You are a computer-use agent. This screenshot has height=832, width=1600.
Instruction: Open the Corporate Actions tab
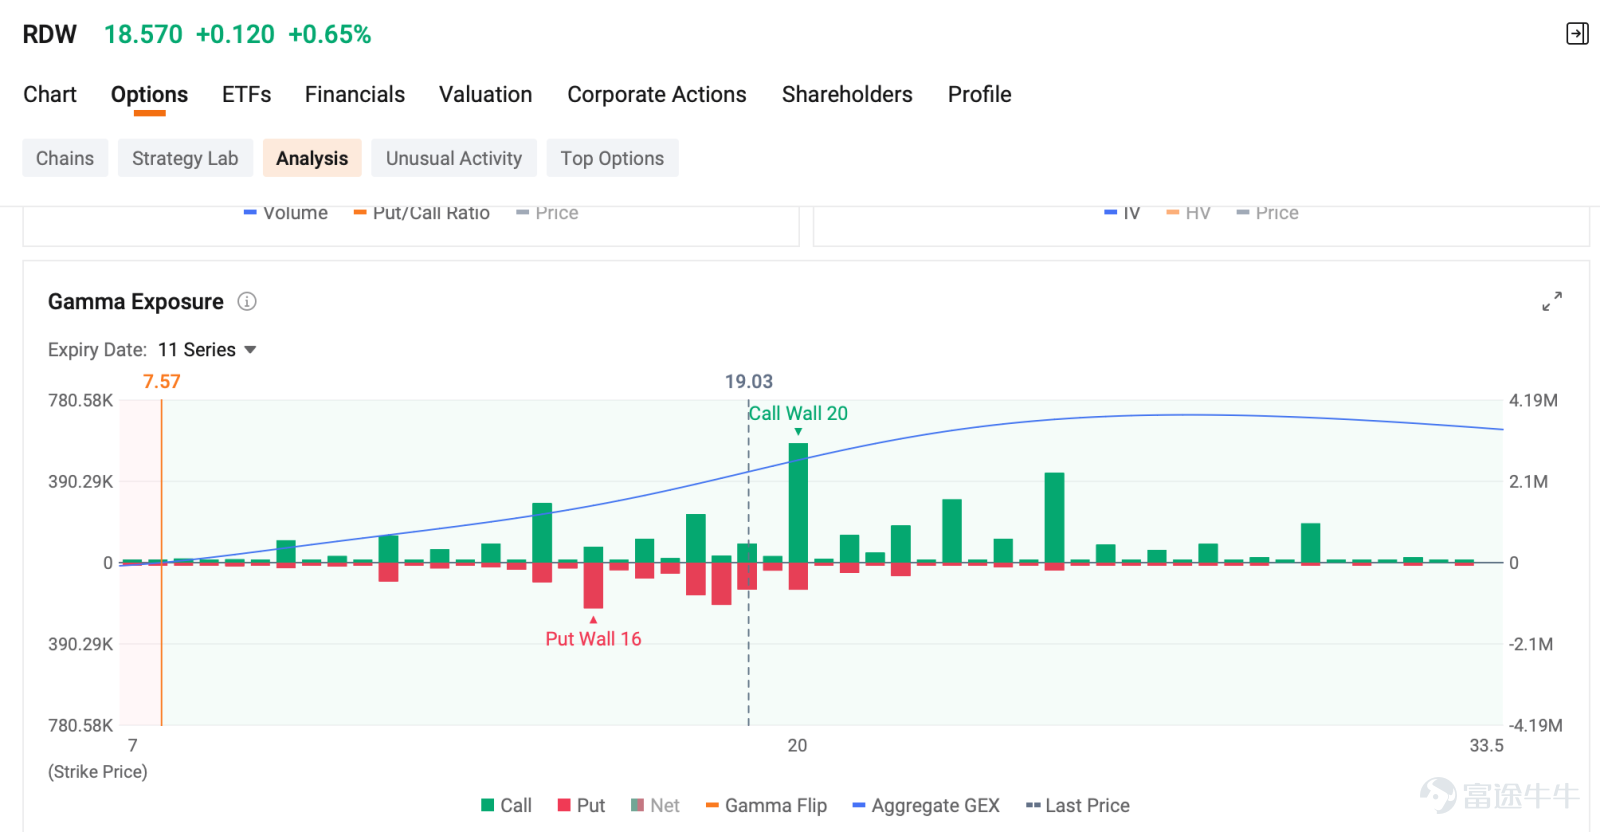tap(657, 95)
